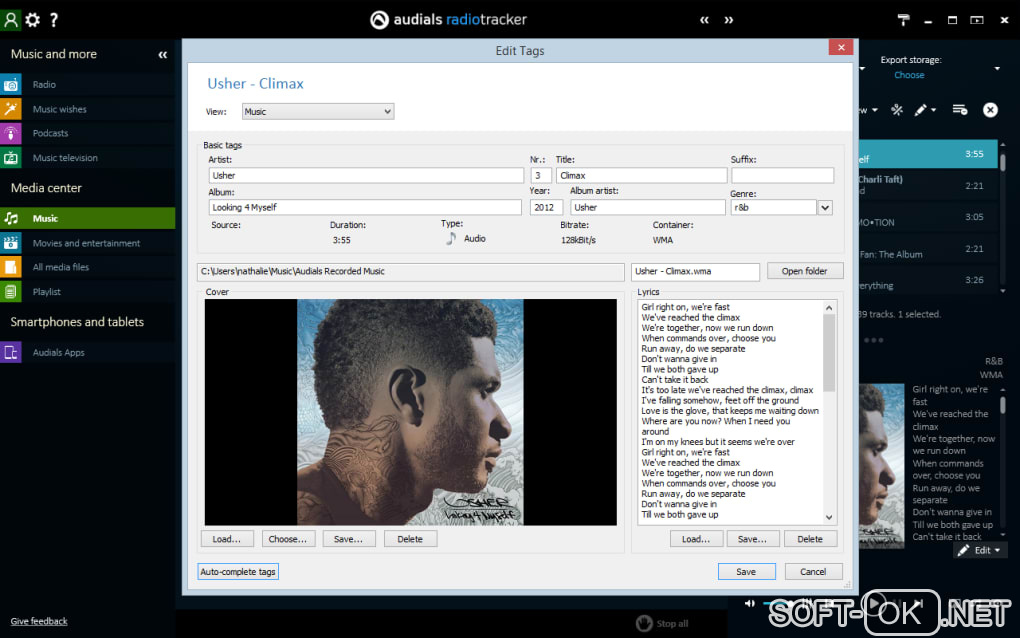The width and height of the screenshot is (1020, 638).
Task: Open All media files section
Action: (x=88, y=267)
